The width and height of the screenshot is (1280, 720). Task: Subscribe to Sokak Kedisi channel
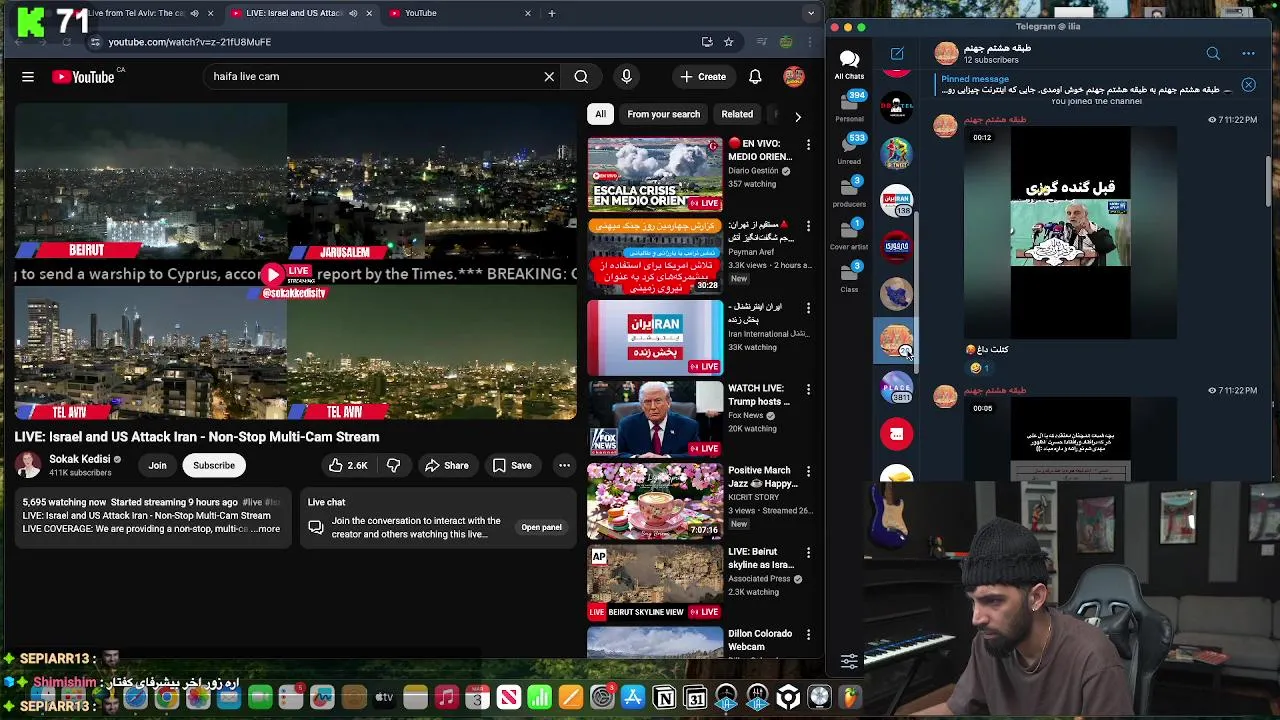point(214,465)
